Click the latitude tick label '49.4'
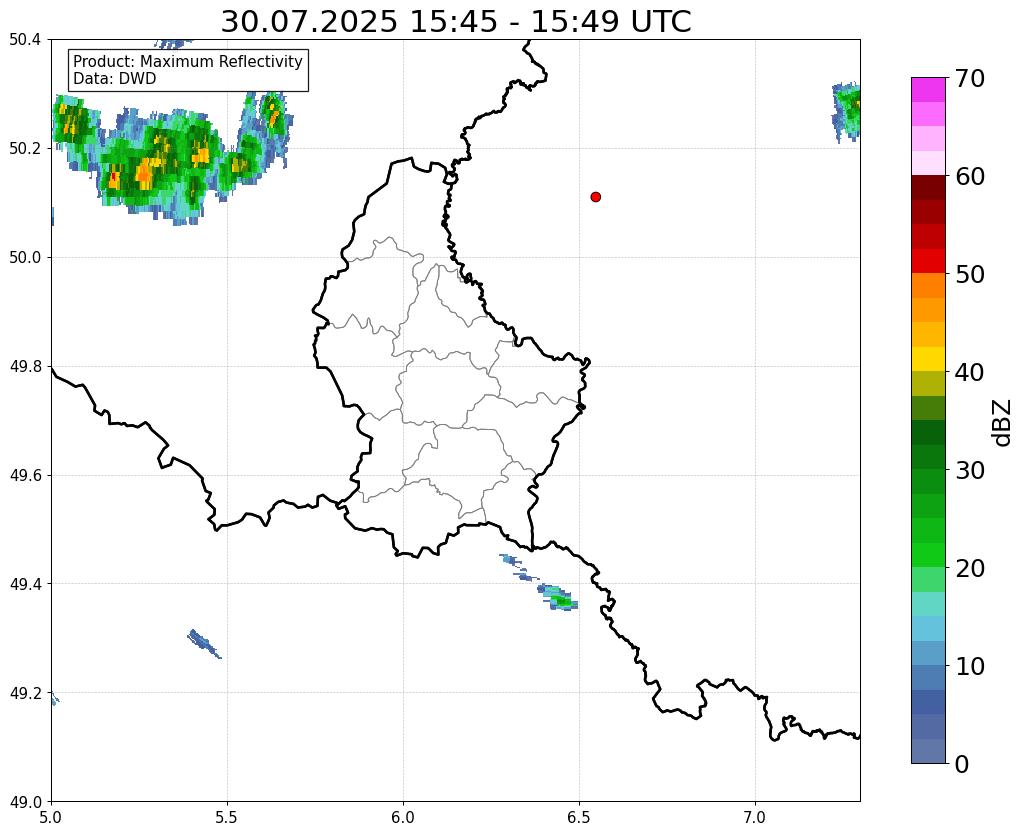Screen dimensions: 1023x834 (25, 584)
